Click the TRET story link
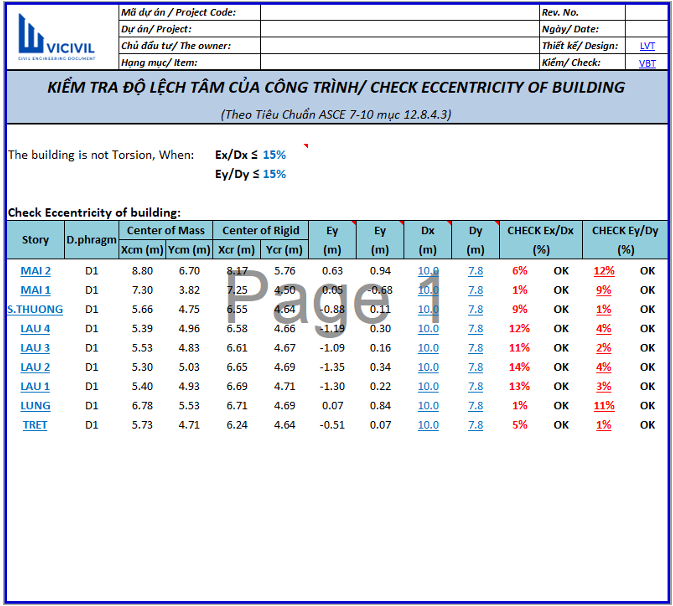The height and width of the screenshot is (606, 673). (x=35, y=425)
